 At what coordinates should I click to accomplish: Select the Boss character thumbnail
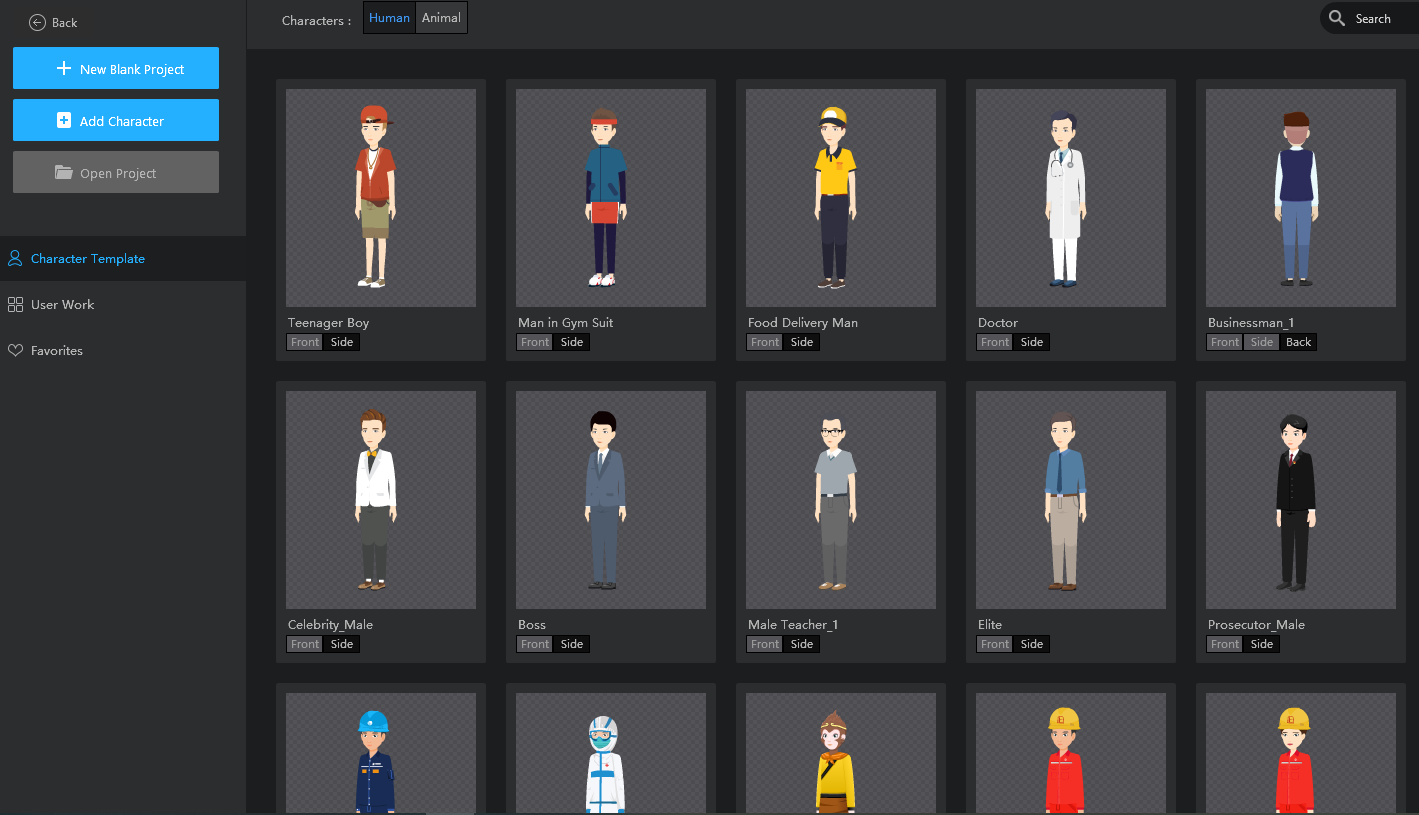[x=611, y=500]
